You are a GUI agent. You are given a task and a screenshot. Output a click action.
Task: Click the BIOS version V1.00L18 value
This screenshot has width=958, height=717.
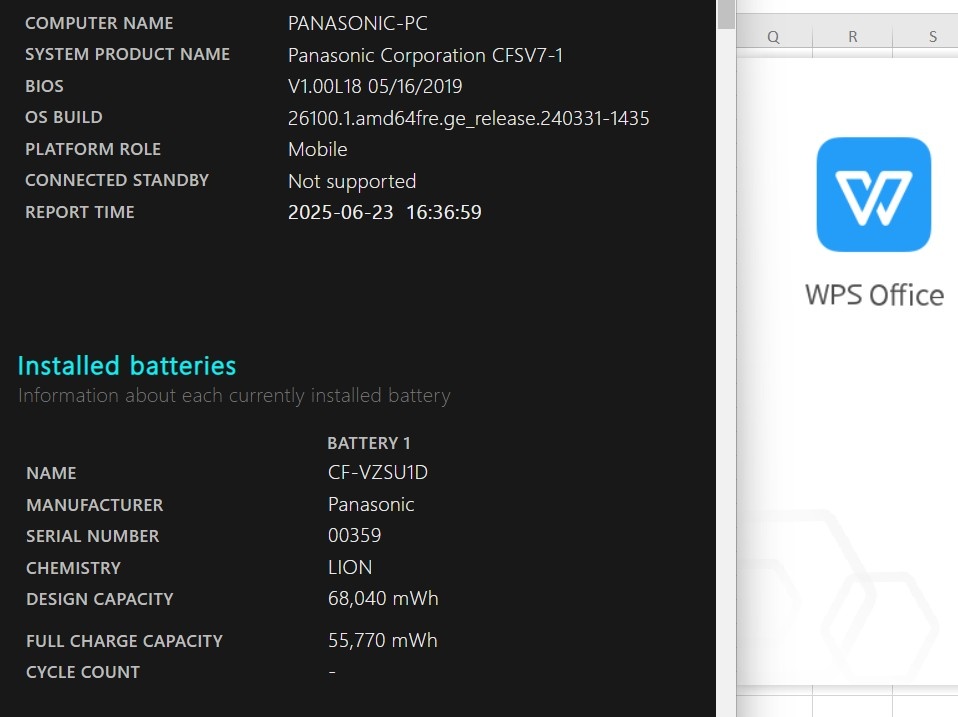point(375,86)
